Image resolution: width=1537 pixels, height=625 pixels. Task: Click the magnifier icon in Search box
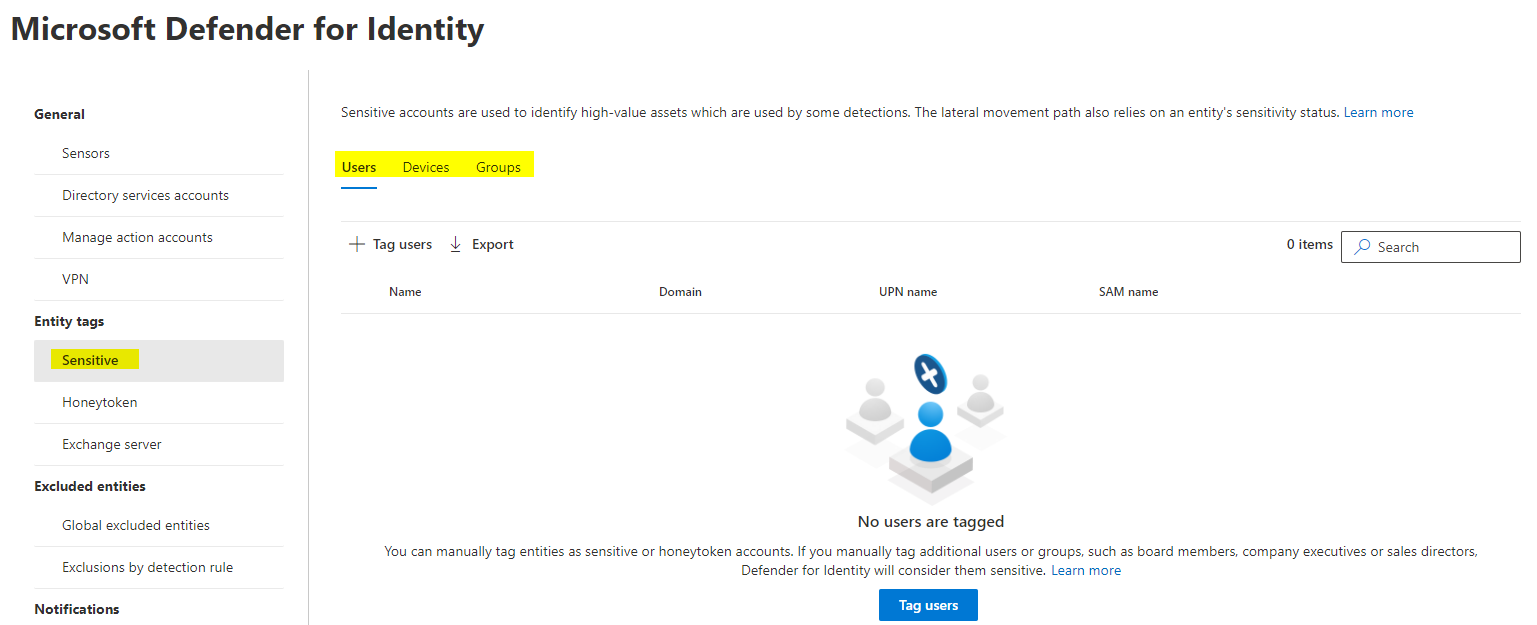(1362, 247)
